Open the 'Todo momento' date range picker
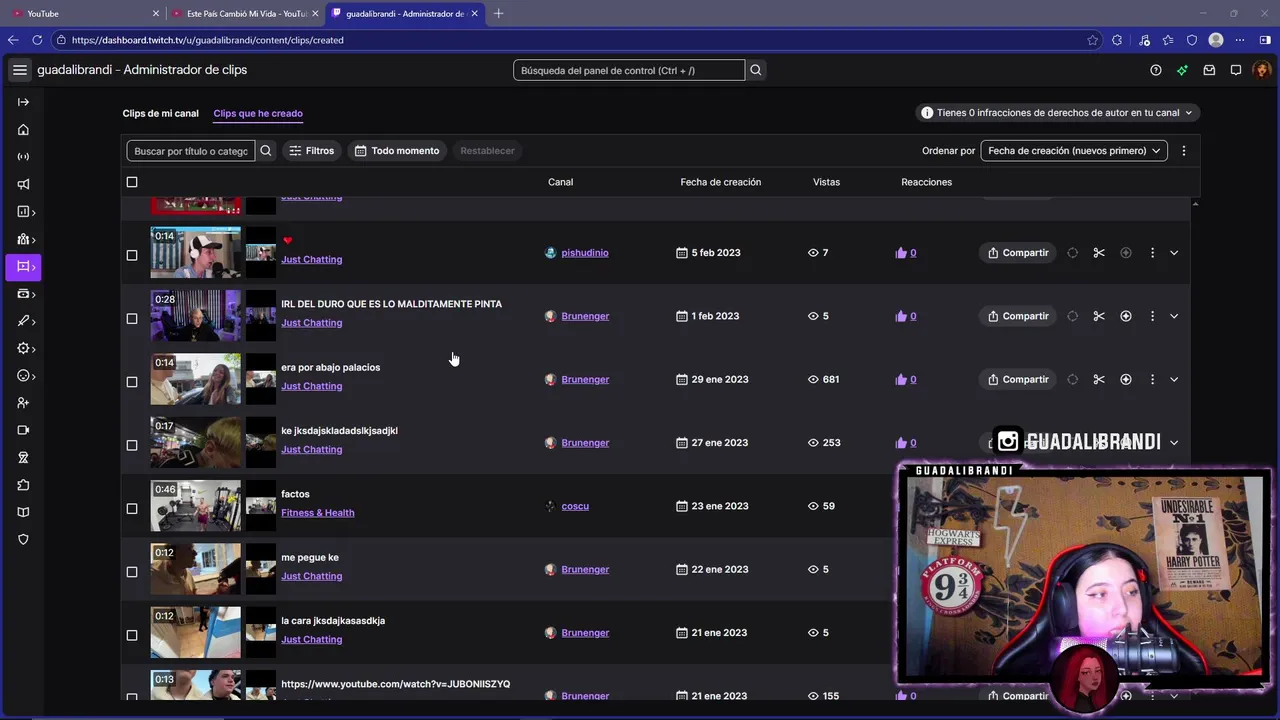 [397, 151]
